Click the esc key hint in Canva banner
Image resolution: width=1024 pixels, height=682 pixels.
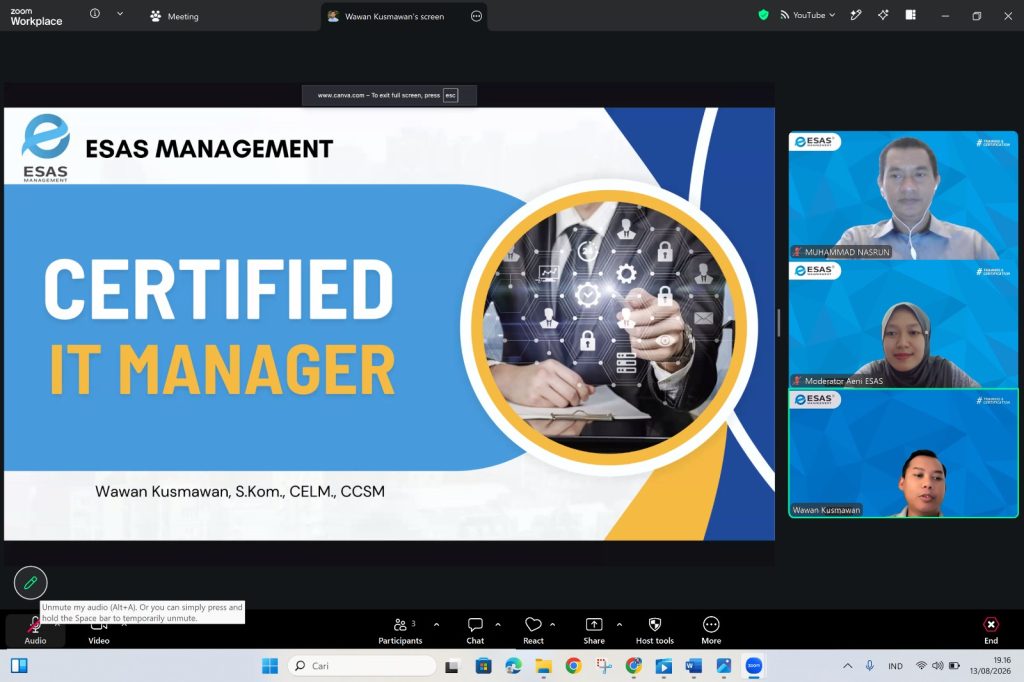click(451, 95)
